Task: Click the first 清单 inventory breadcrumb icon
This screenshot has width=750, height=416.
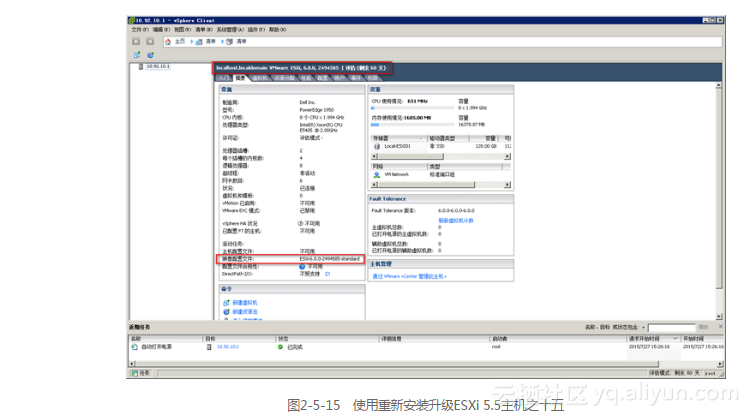Action: (x=199, y=42)
